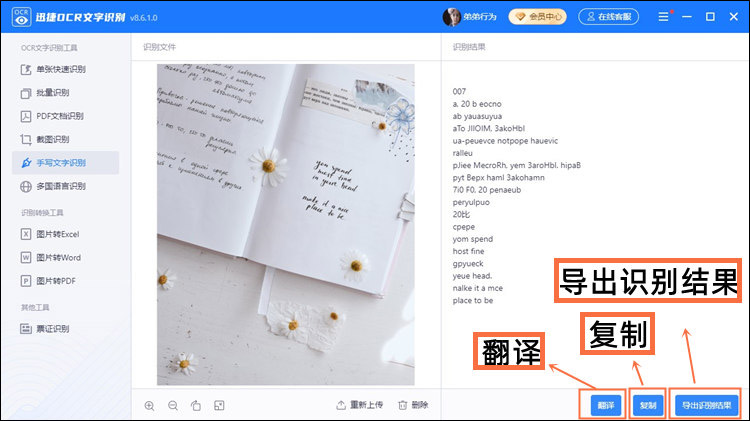Contact 在线客服 online support
The width and height of the screenshot is (750, 421).
coord(608,17)
